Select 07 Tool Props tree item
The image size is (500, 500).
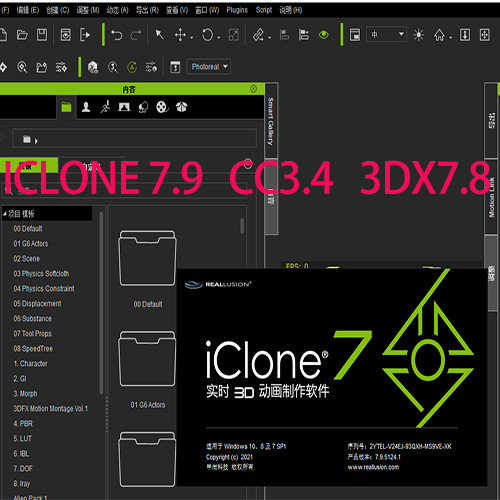pos(32,334)
